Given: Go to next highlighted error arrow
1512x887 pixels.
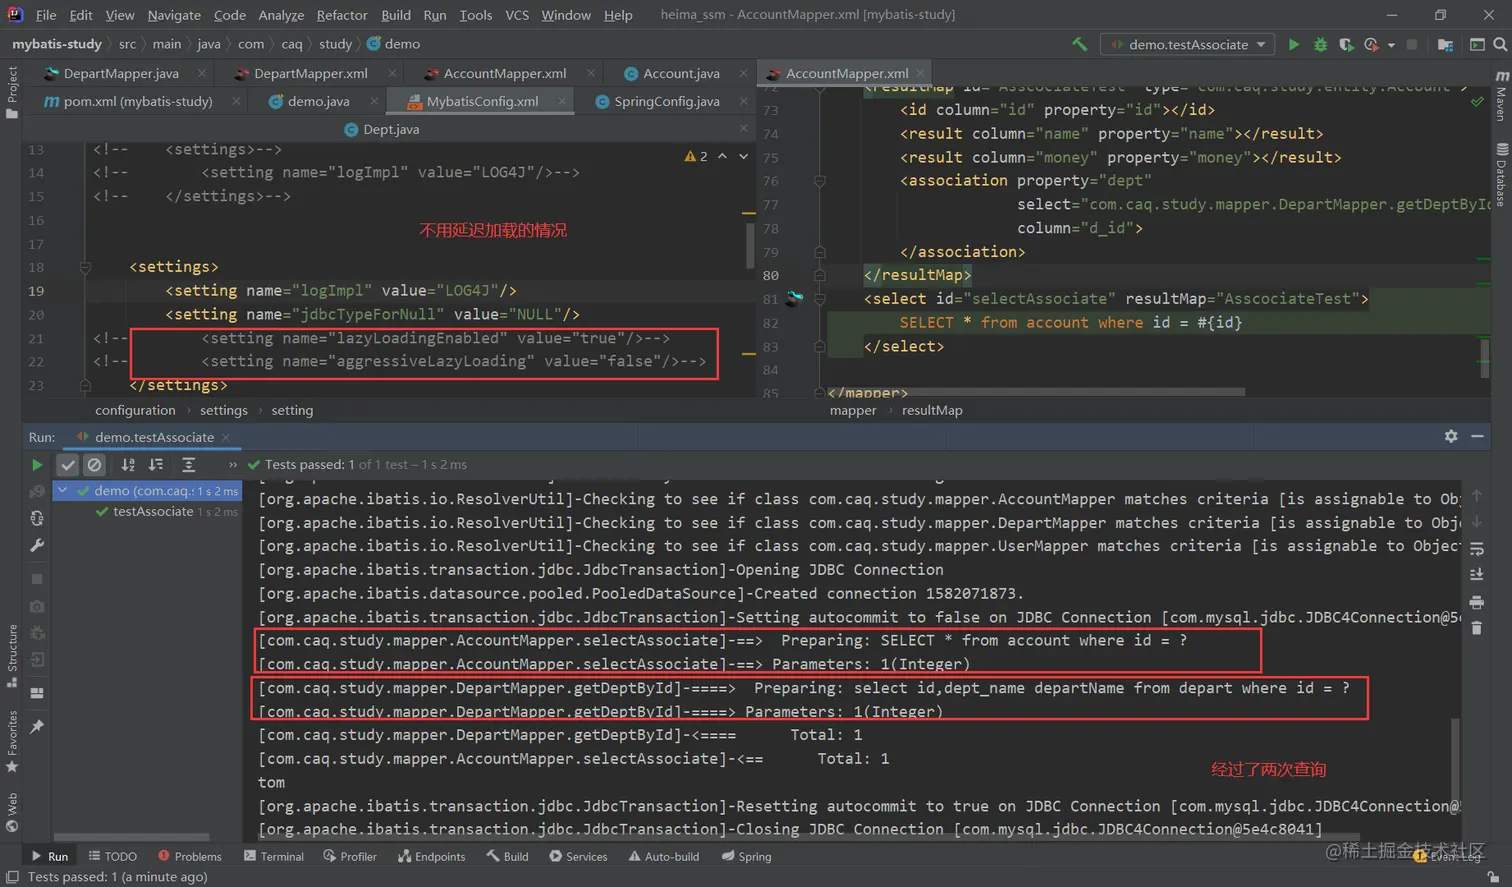Looking at the screenshot, I should [x=743, y=156].
